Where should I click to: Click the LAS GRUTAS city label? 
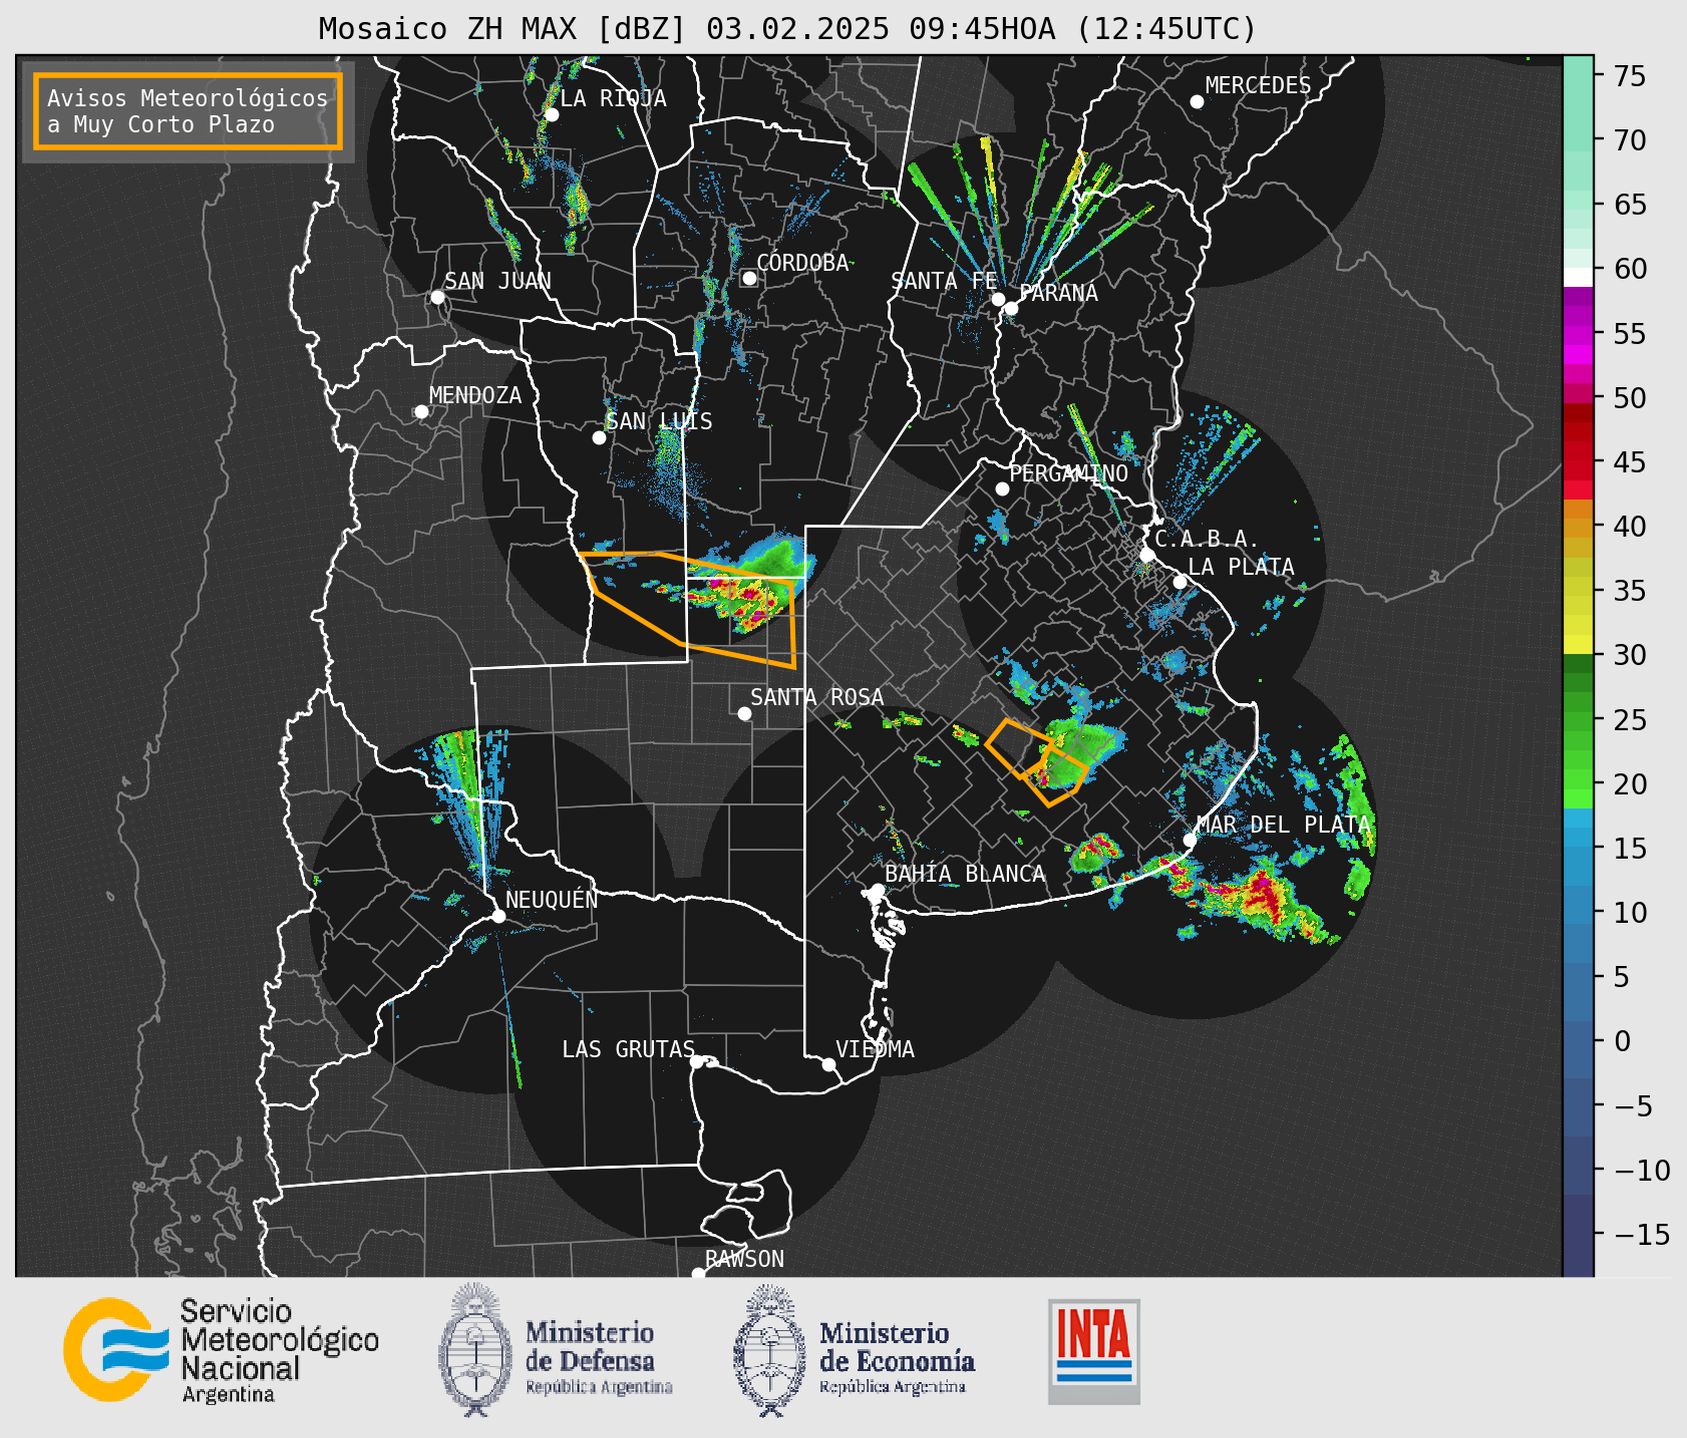[x=628, y=1049]
